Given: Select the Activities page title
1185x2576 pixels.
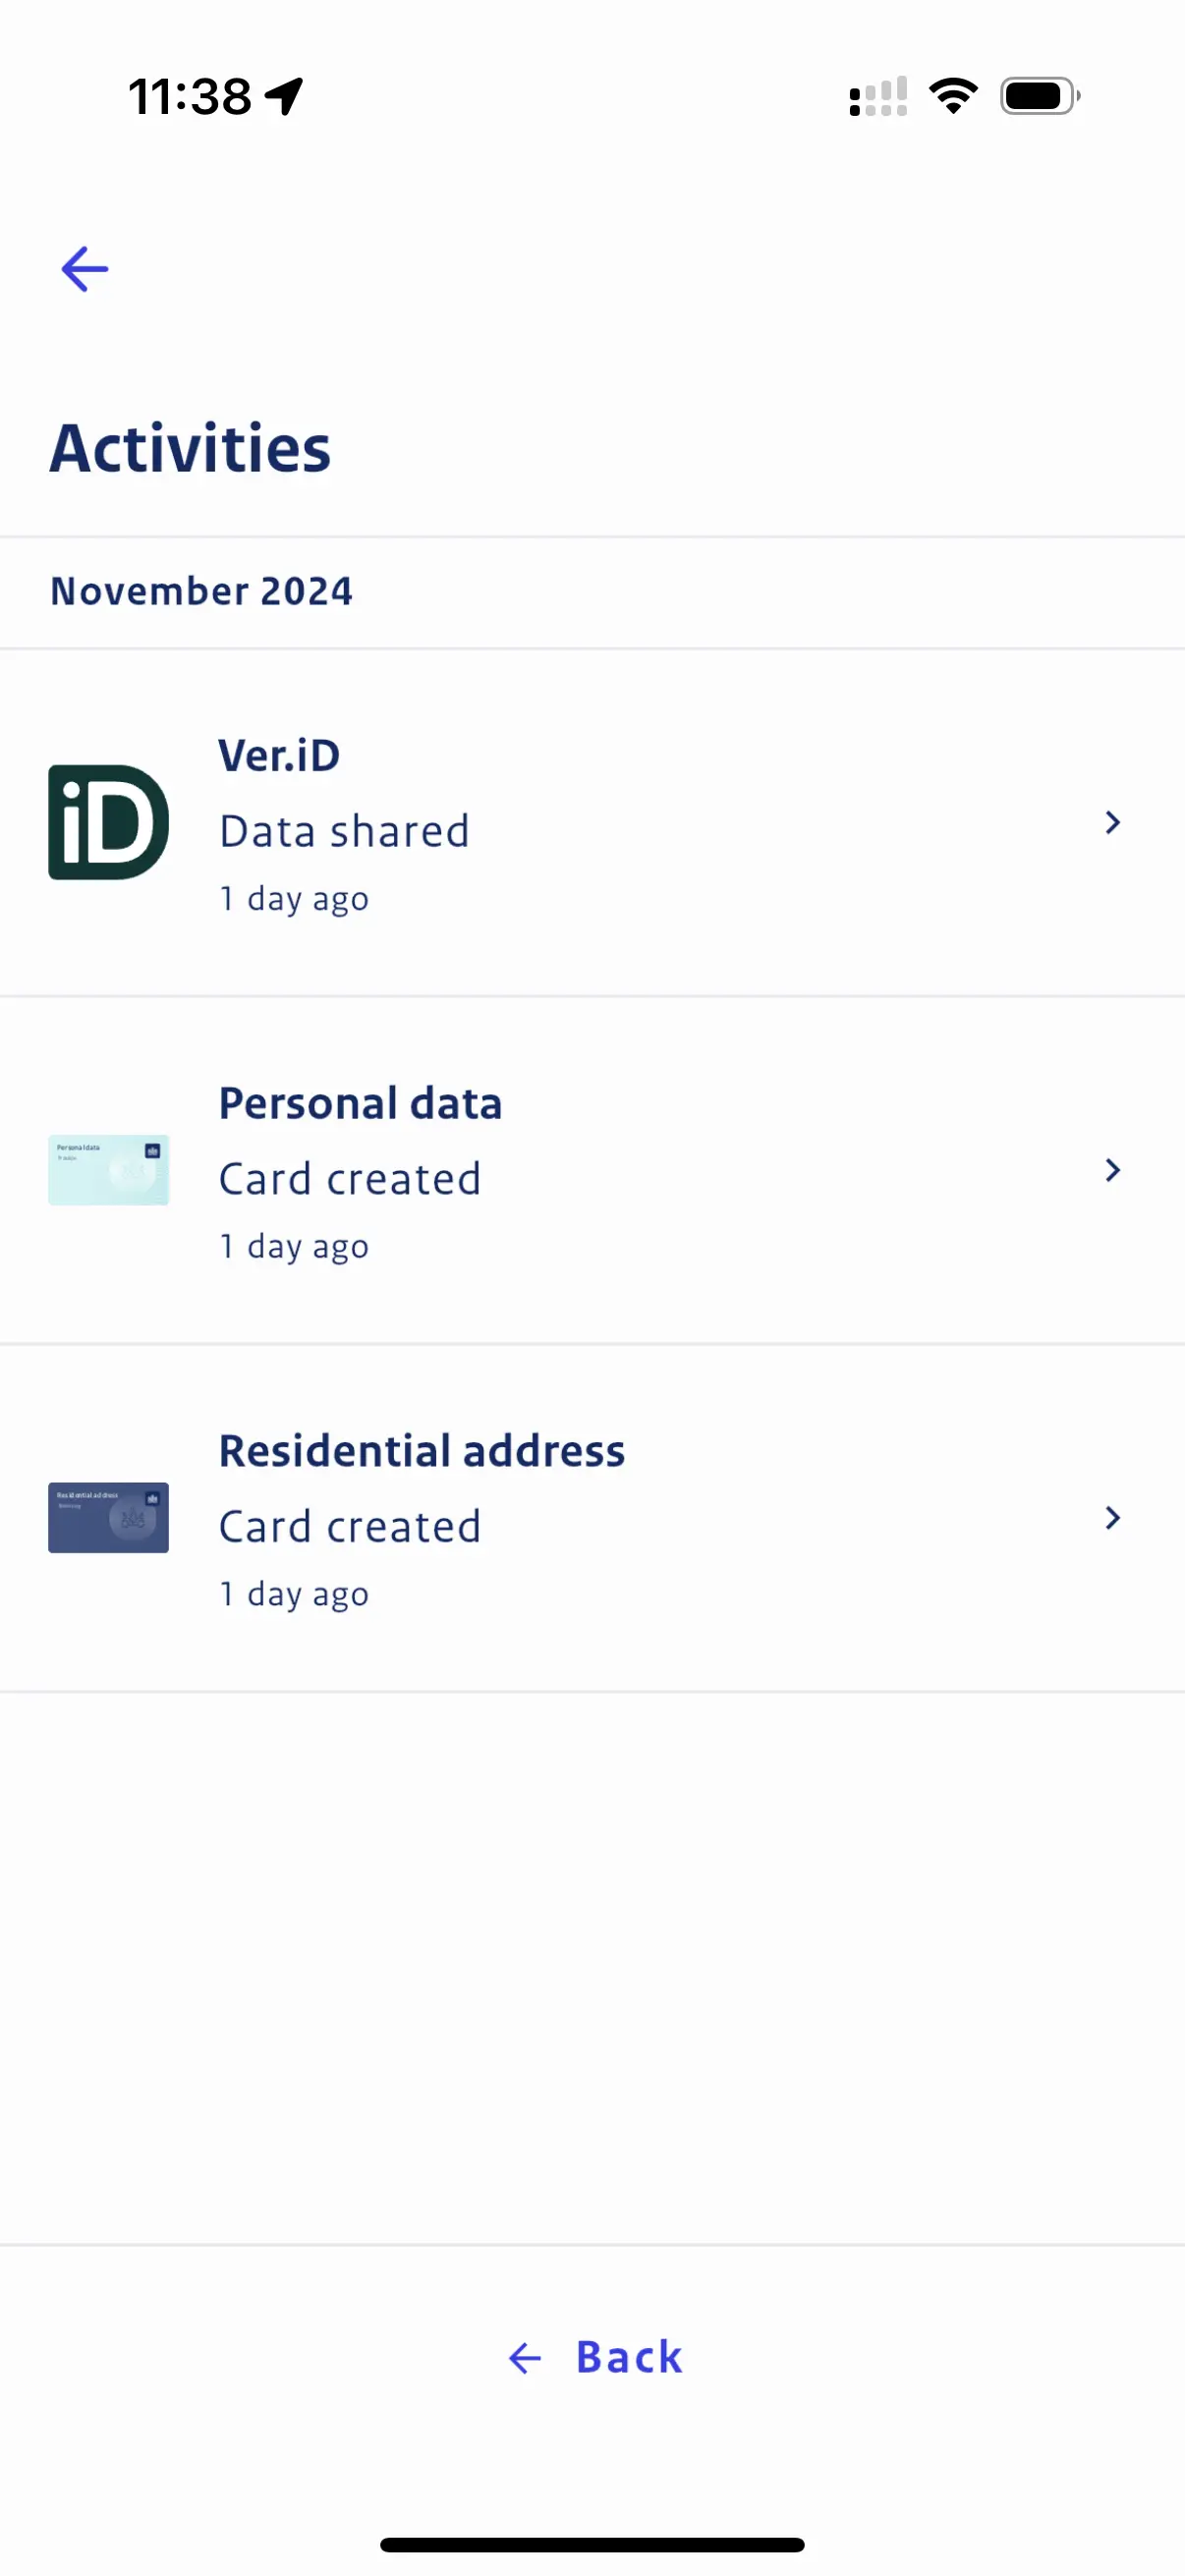Looking at the screenshot, I should coord(191,449).
